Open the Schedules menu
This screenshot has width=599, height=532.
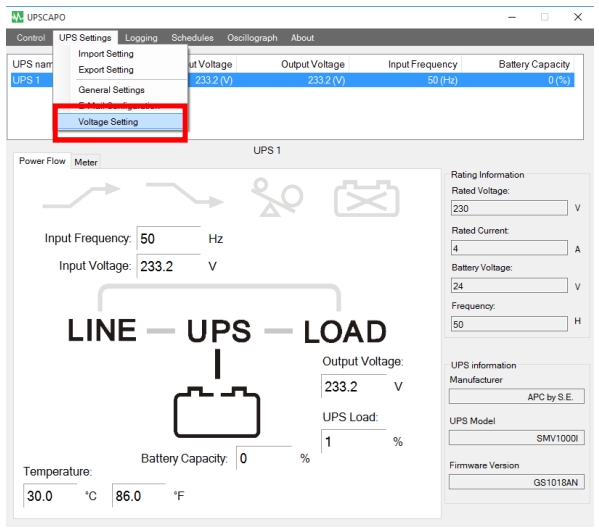[192, 38]
